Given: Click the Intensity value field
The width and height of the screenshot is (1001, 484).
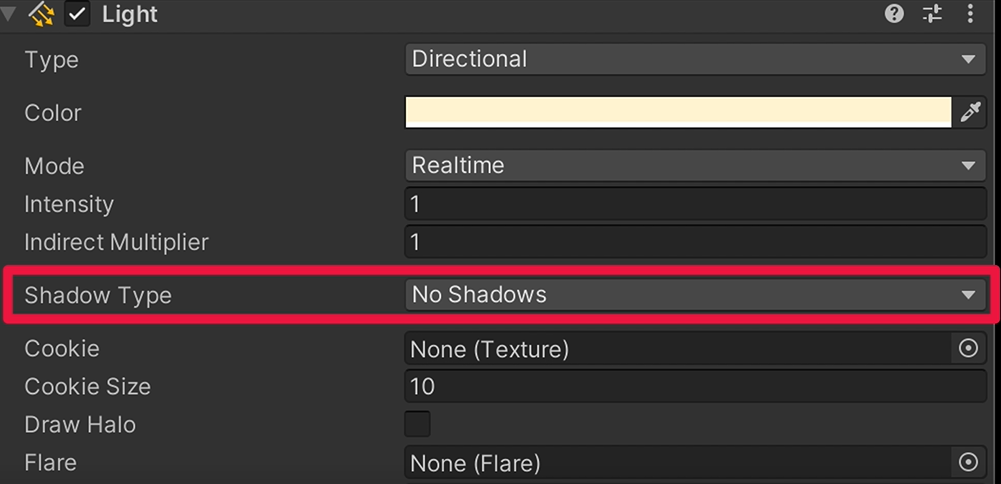Looking at the screenshot, I should coord(696,204).
